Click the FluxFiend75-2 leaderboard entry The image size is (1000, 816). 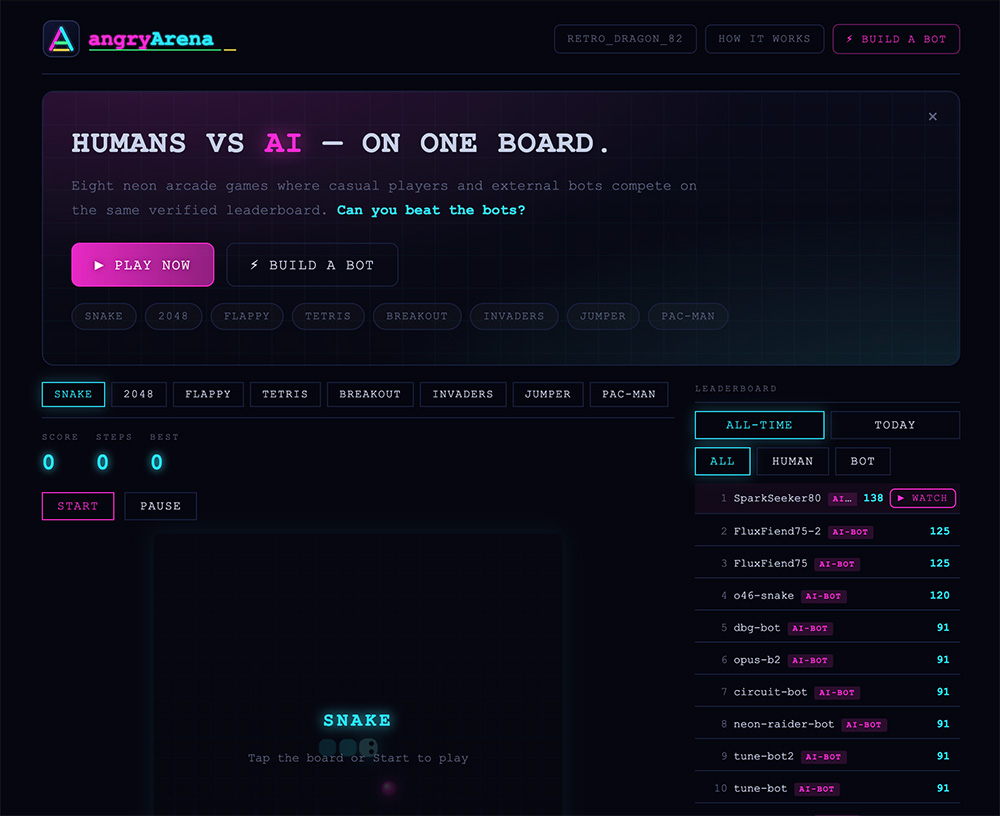827,531
